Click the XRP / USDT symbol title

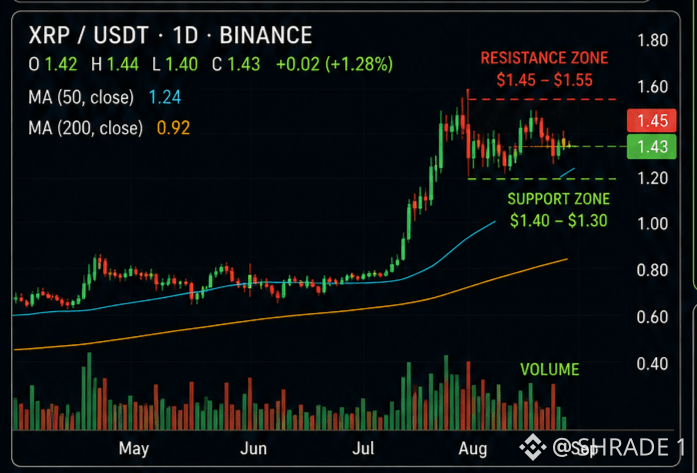click(x=88, y=36)
